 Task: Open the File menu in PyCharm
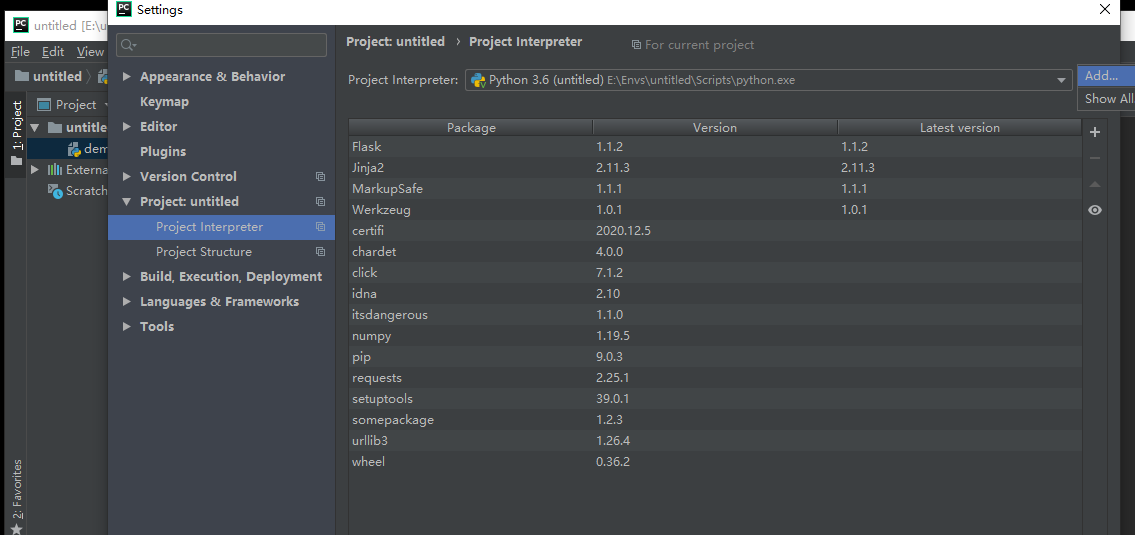click(x=20, y=51)
